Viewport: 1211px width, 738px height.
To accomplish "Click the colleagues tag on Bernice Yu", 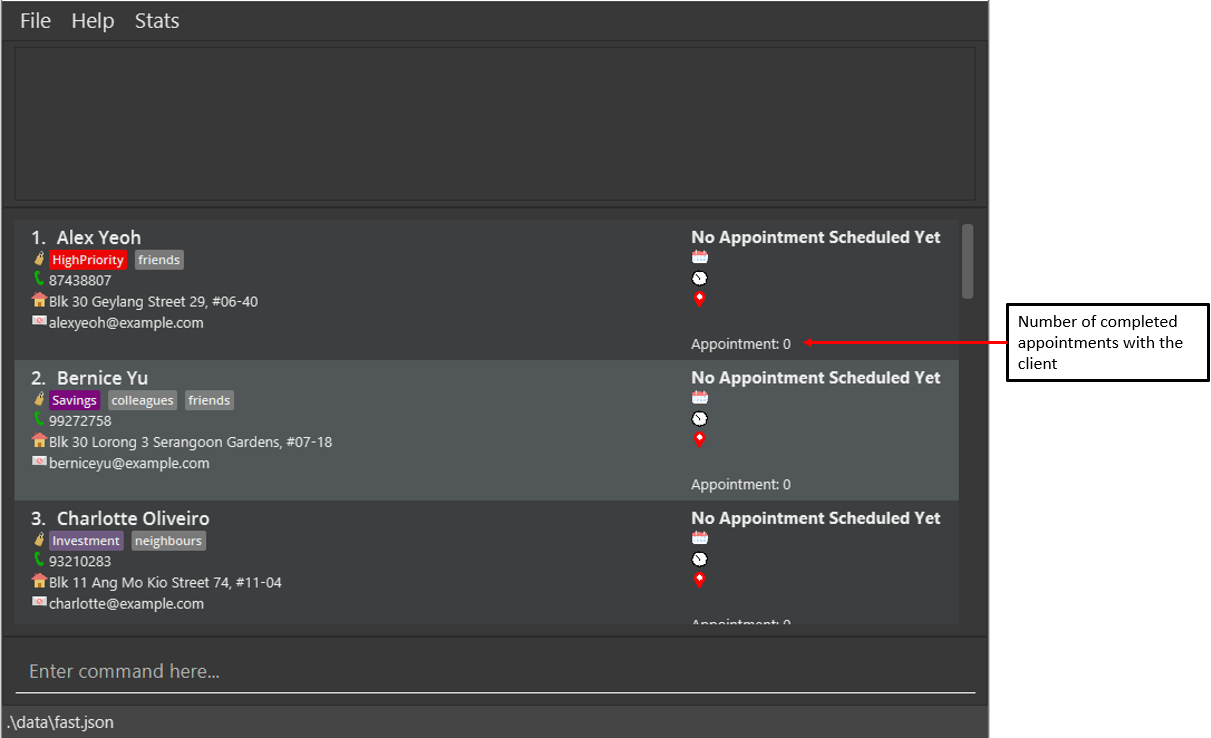I will click(142, 400).
